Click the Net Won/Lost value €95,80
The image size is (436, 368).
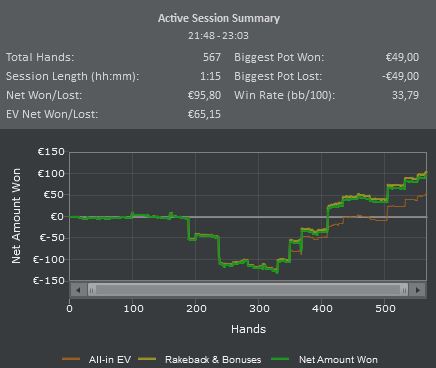[x=204, y=95]
